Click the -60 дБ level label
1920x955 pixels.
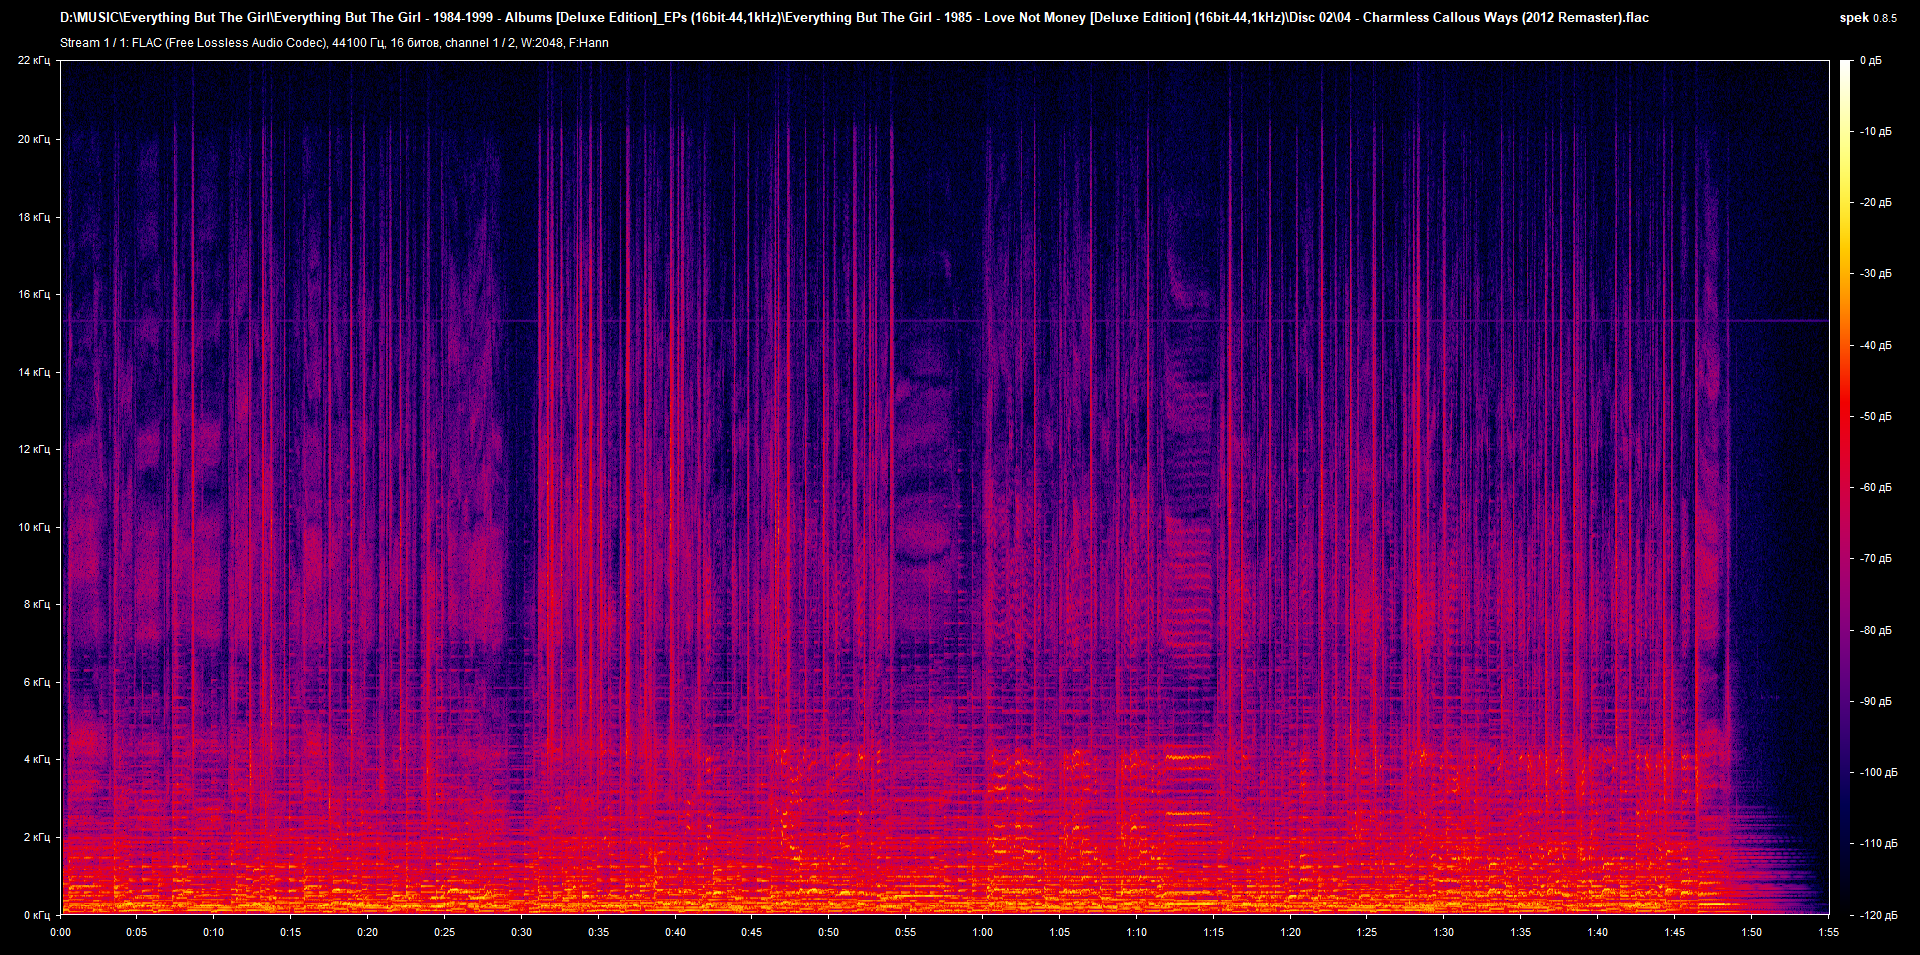point(1875,488)
